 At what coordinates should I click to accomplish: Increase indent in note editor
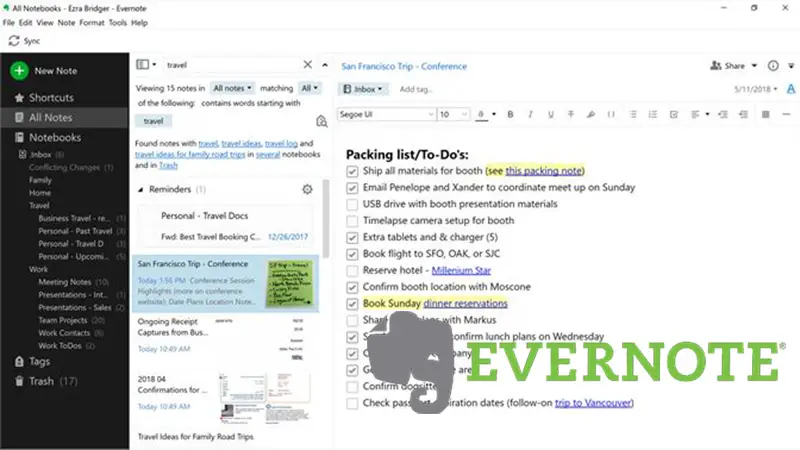pyautogui.click(x=723, y=114)
